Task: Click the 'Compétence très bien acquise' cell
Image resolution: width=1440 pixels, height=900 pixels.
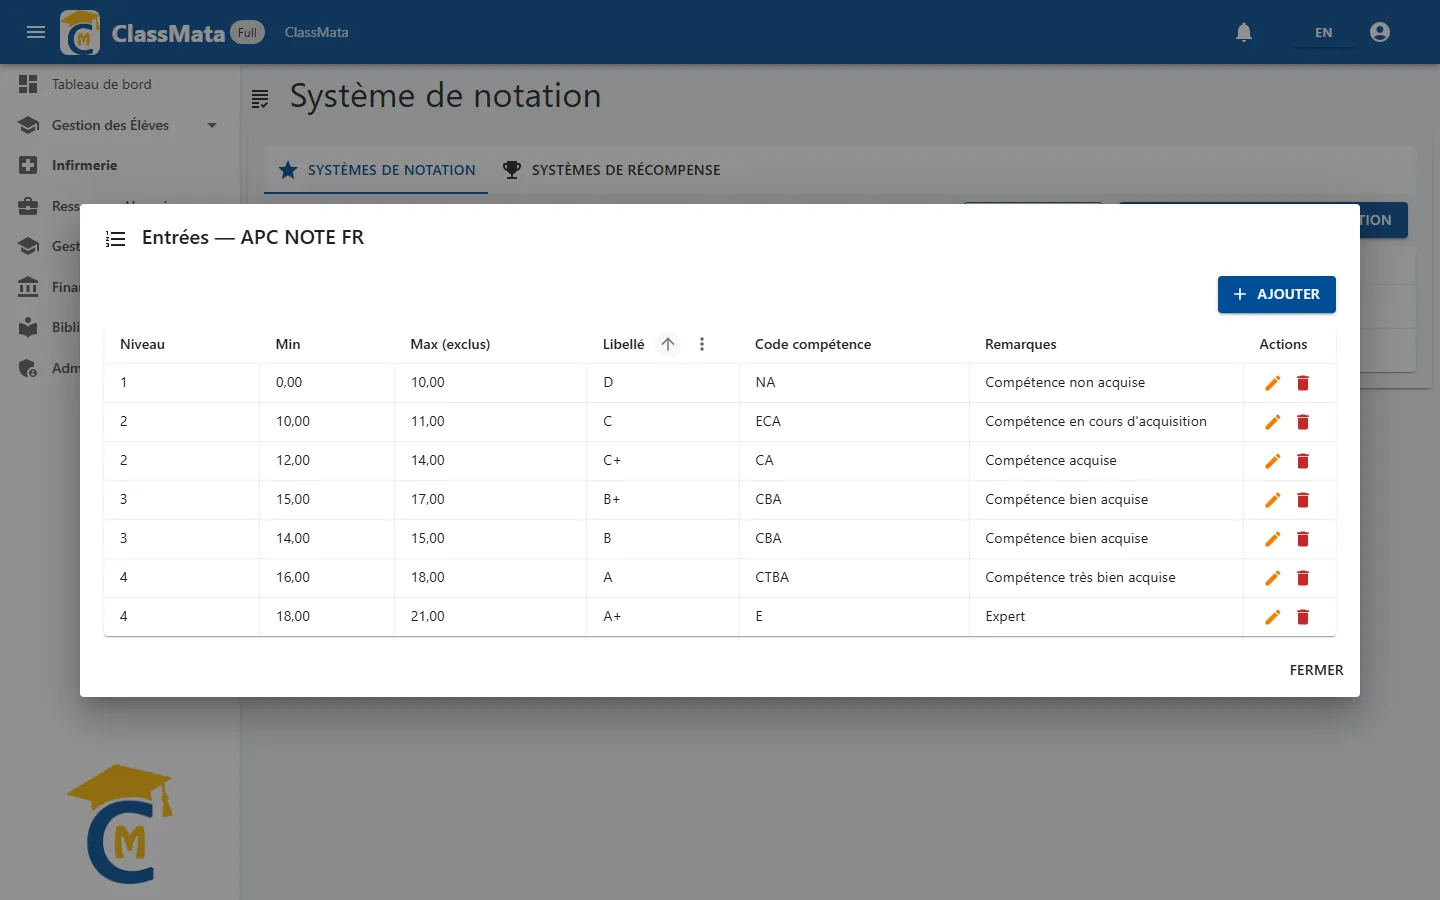Action: coord(1106,578)
